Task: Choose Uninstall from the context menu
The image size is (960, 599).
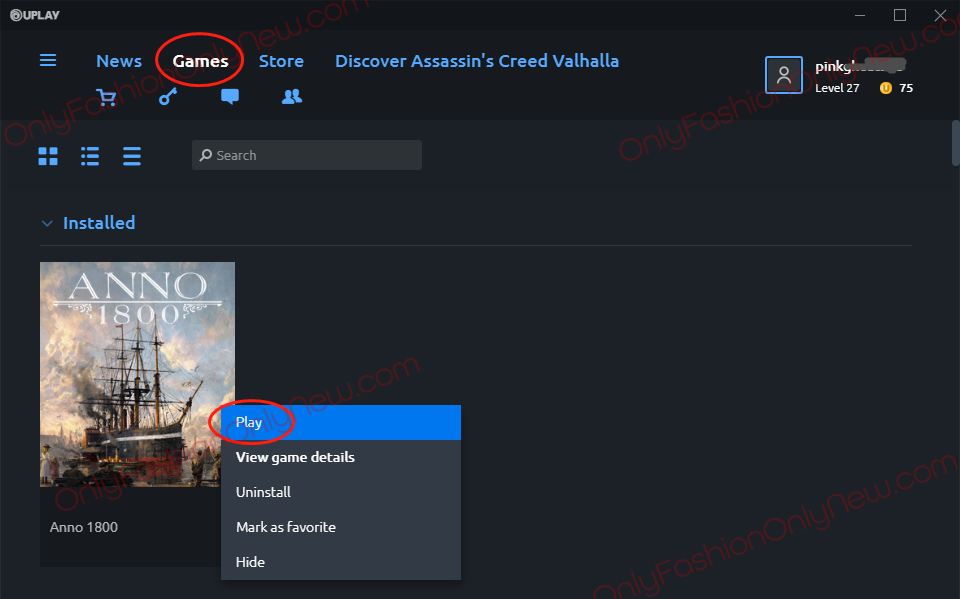Action: click(x=341, y=492)
